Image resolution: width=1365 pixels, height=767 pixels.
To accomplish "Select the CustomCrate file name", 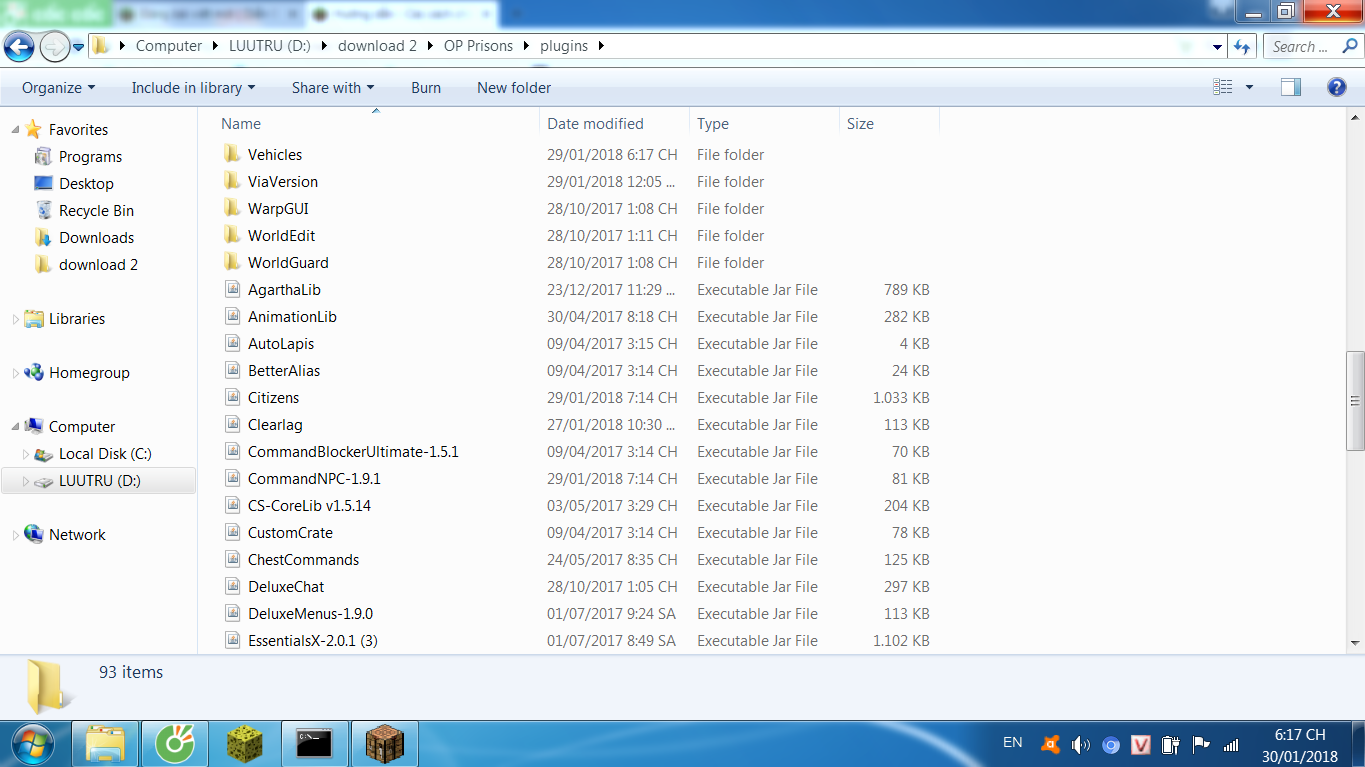I will [290, 533].
